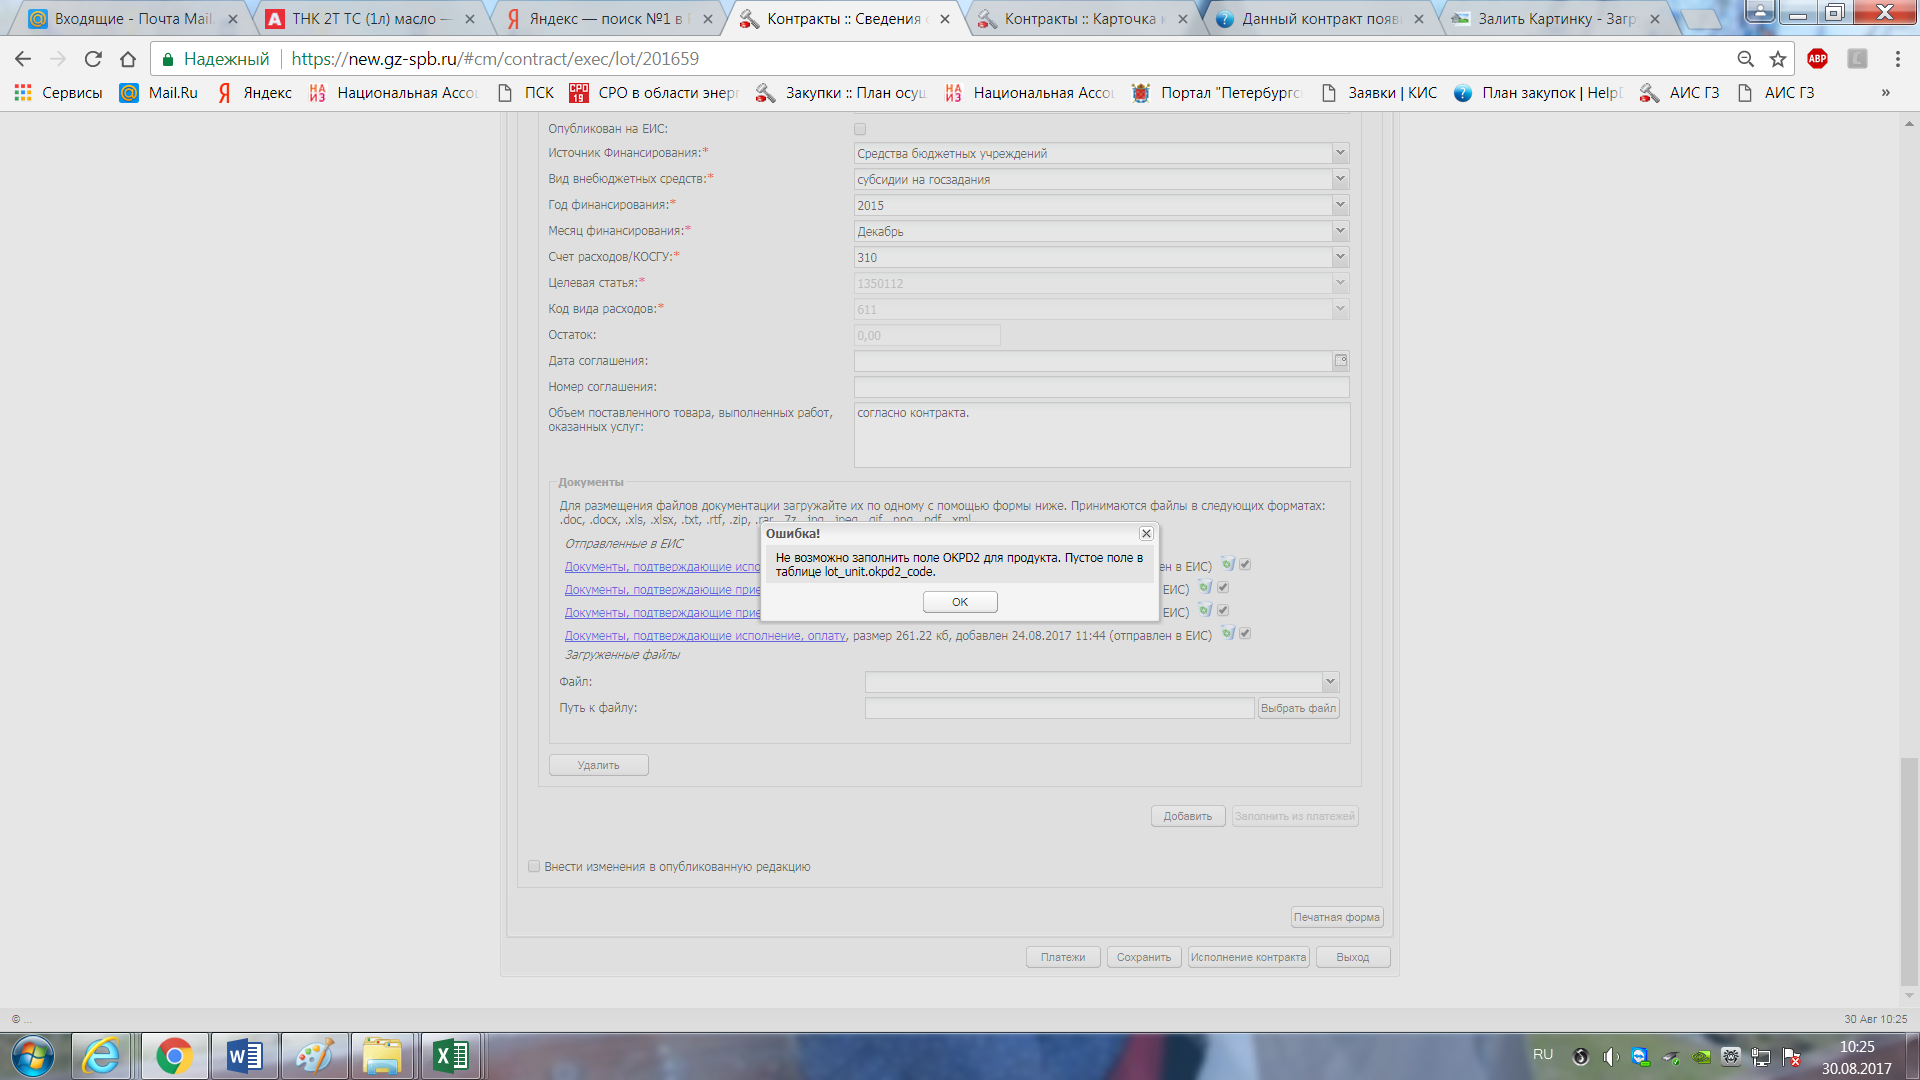Toggle checkbox beside the last sent document
The height and width of the screenshot is (1080, 1920).
tap(1245, 633)
